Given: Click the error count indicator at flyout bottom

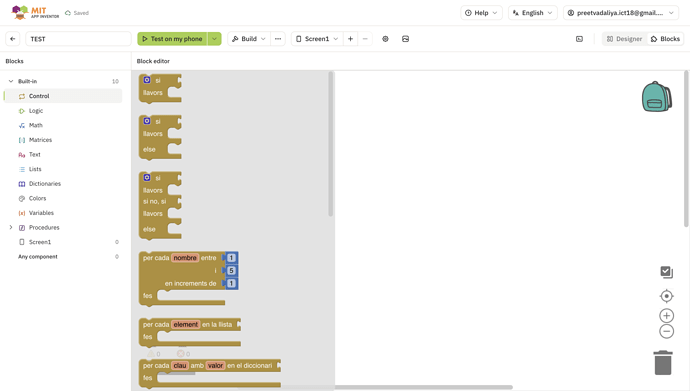Looking at the screenshot, I should [184, 354].
